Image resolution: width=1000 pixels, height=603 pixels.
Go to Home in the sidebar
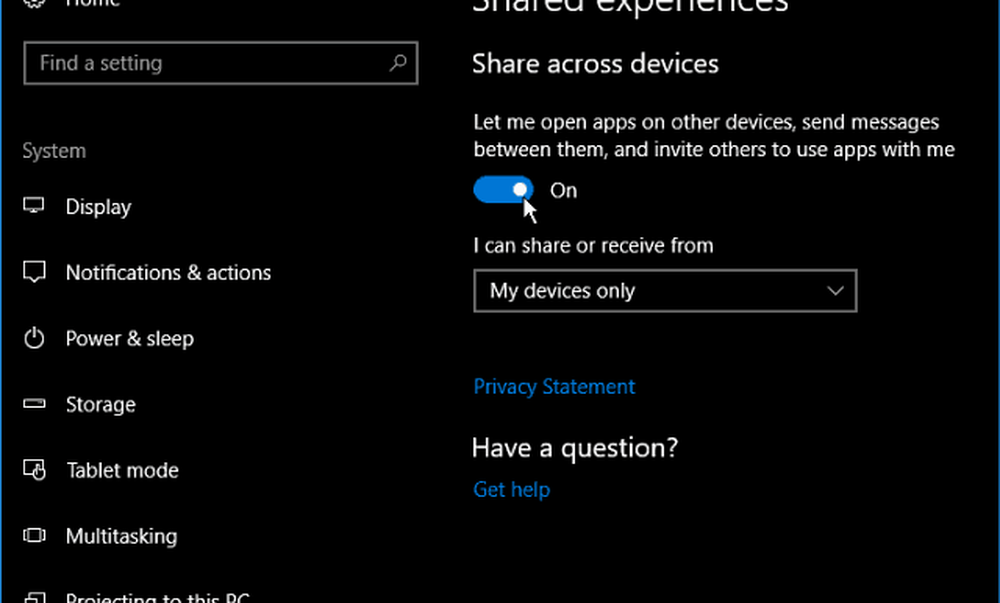[92, 4]
